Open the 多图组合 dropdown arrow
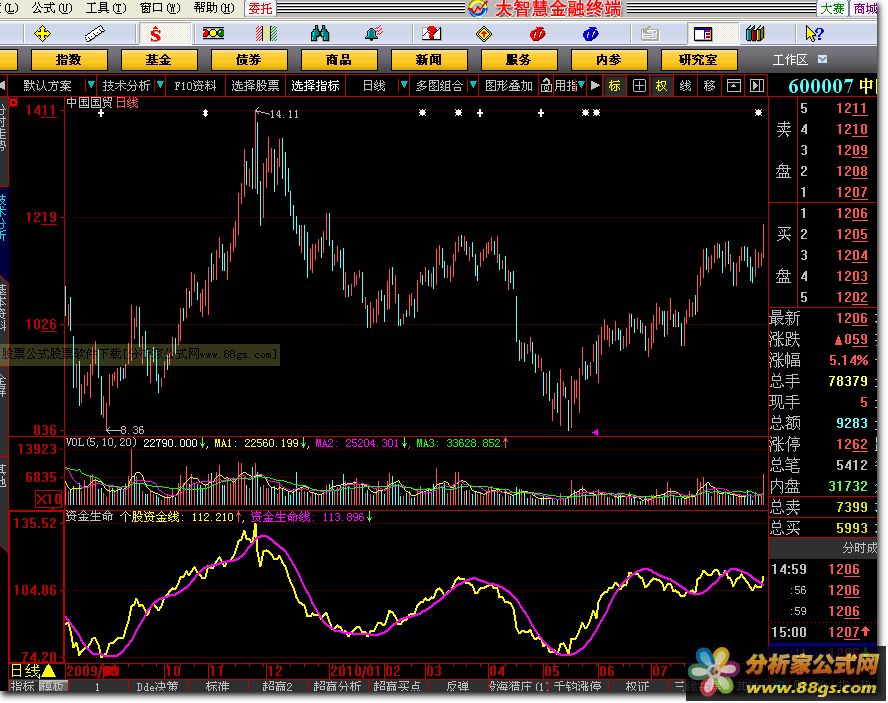Image resolution: width=888 pixels, height=703 pixels. pyautogui.click(x=473, y=86)
